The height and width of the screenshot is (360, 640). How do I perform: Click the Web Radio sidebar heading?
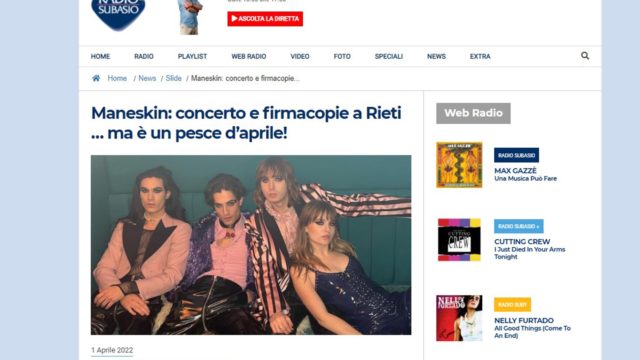point(473,113)
